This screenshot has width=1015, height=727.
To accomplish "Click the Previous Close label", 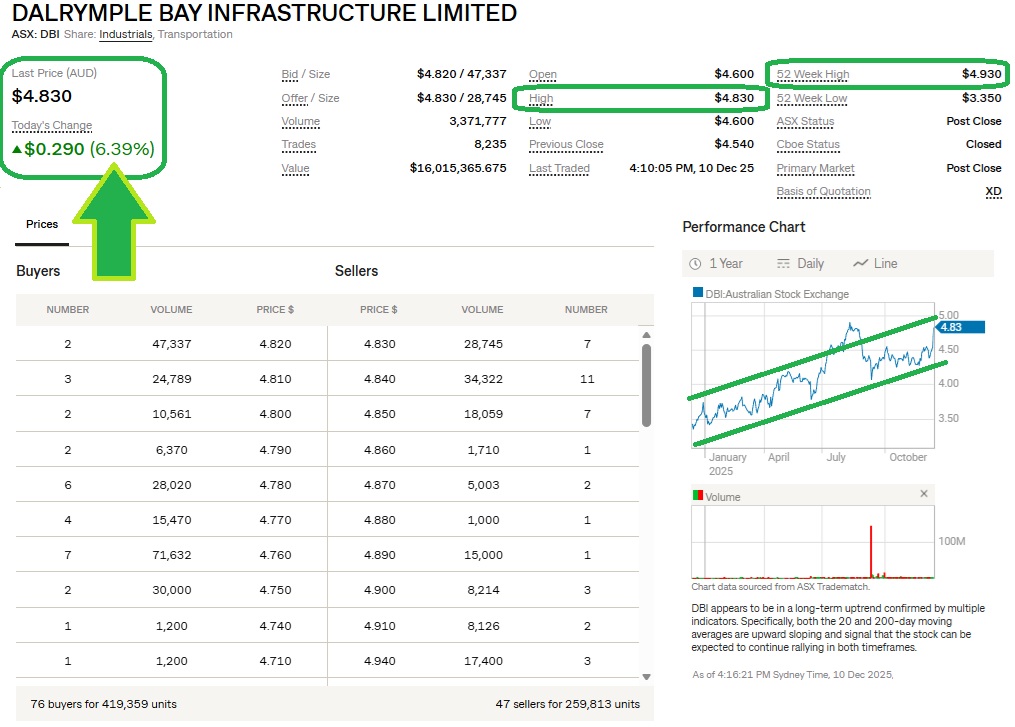I will 566,145.
